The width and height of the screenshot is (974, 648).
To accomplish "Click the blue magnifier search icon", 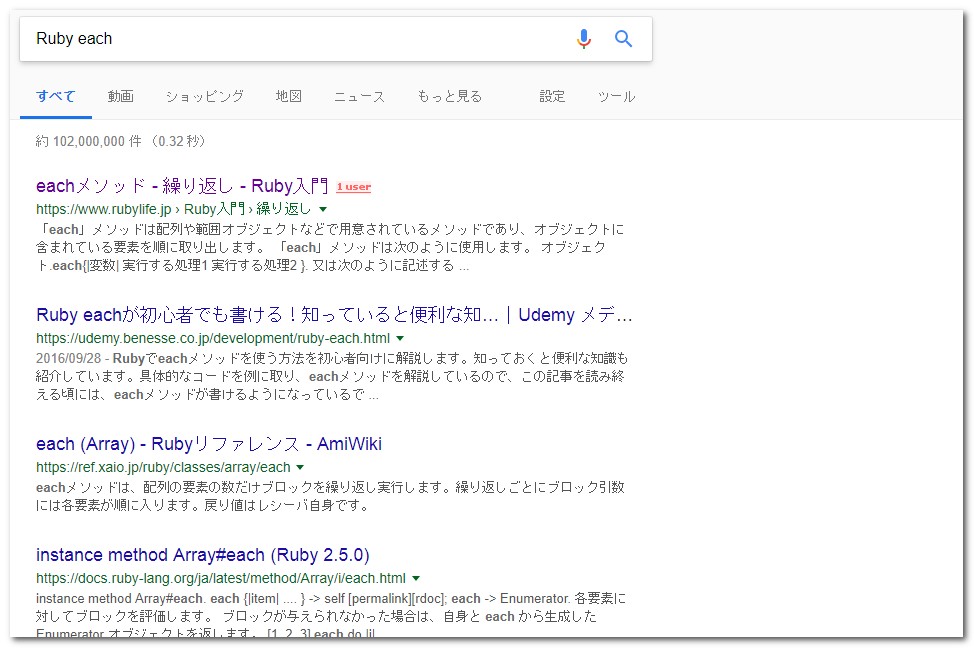I will (623, 39).
